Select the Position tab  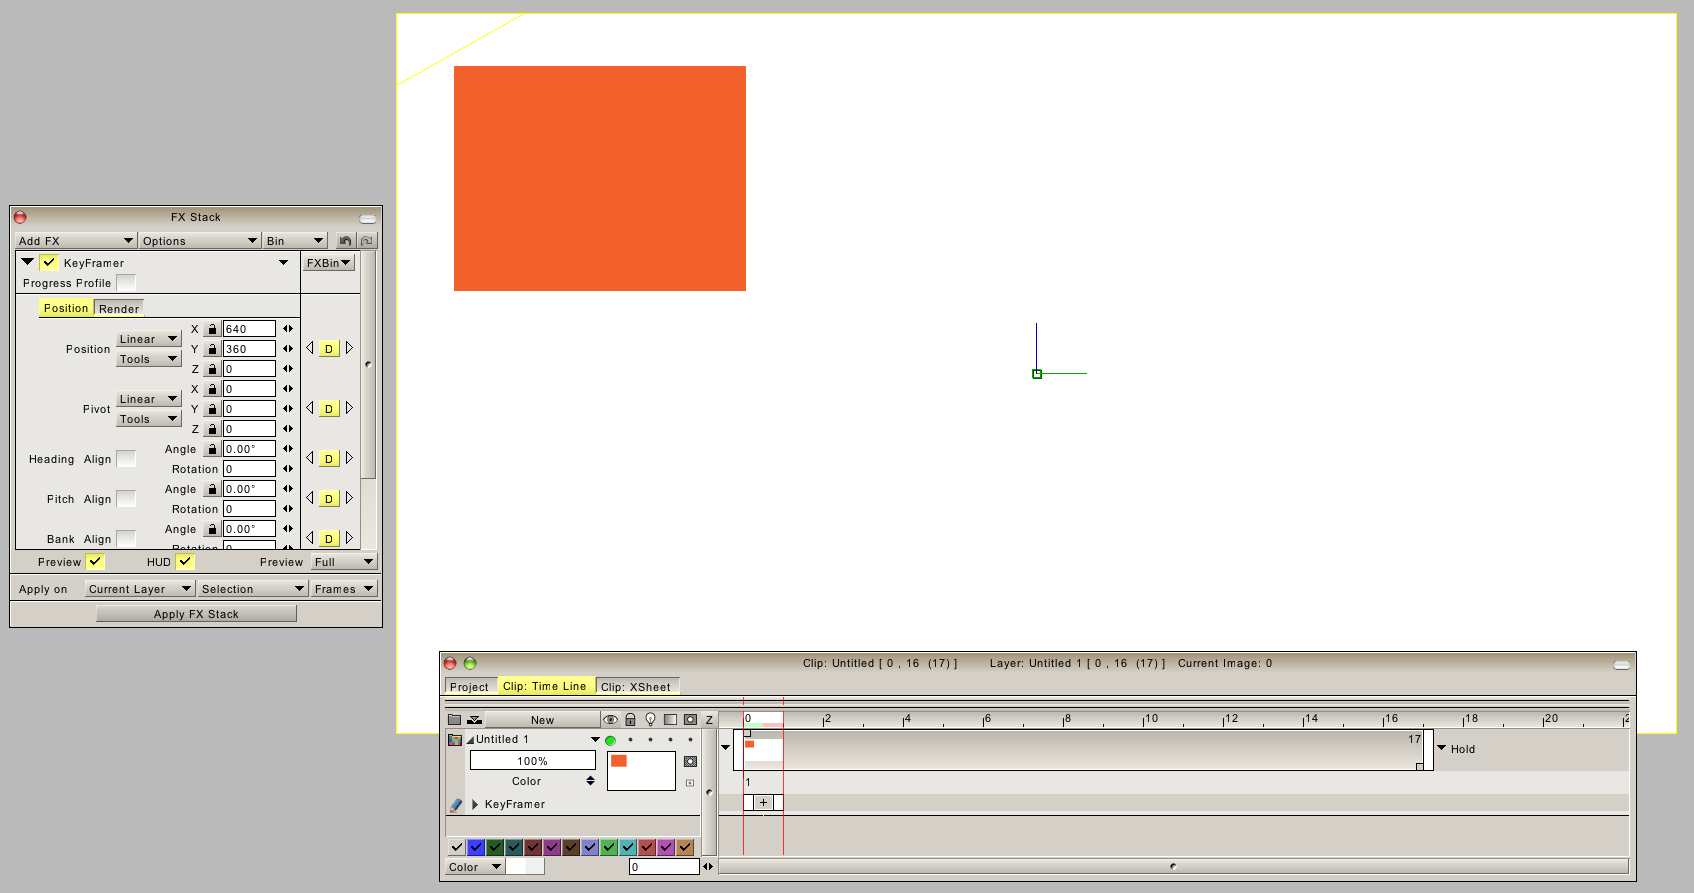tap(66, 308)
